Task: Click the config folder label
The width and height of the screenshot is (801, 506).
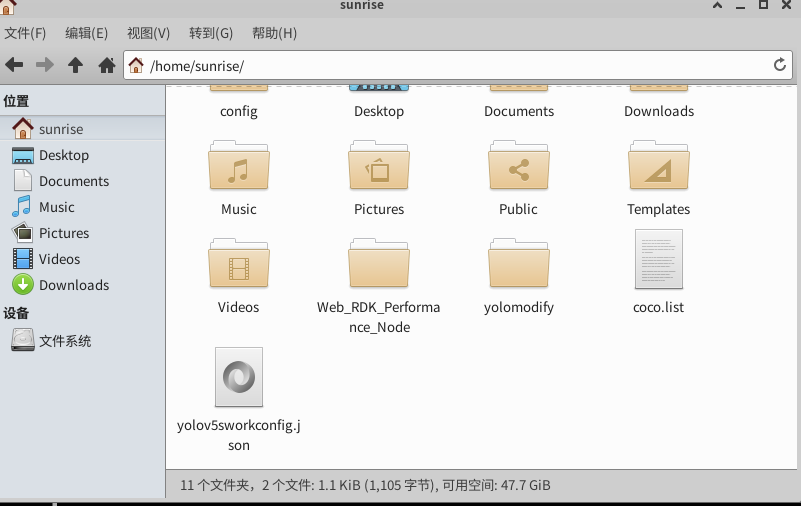Action: coord(239,111)
